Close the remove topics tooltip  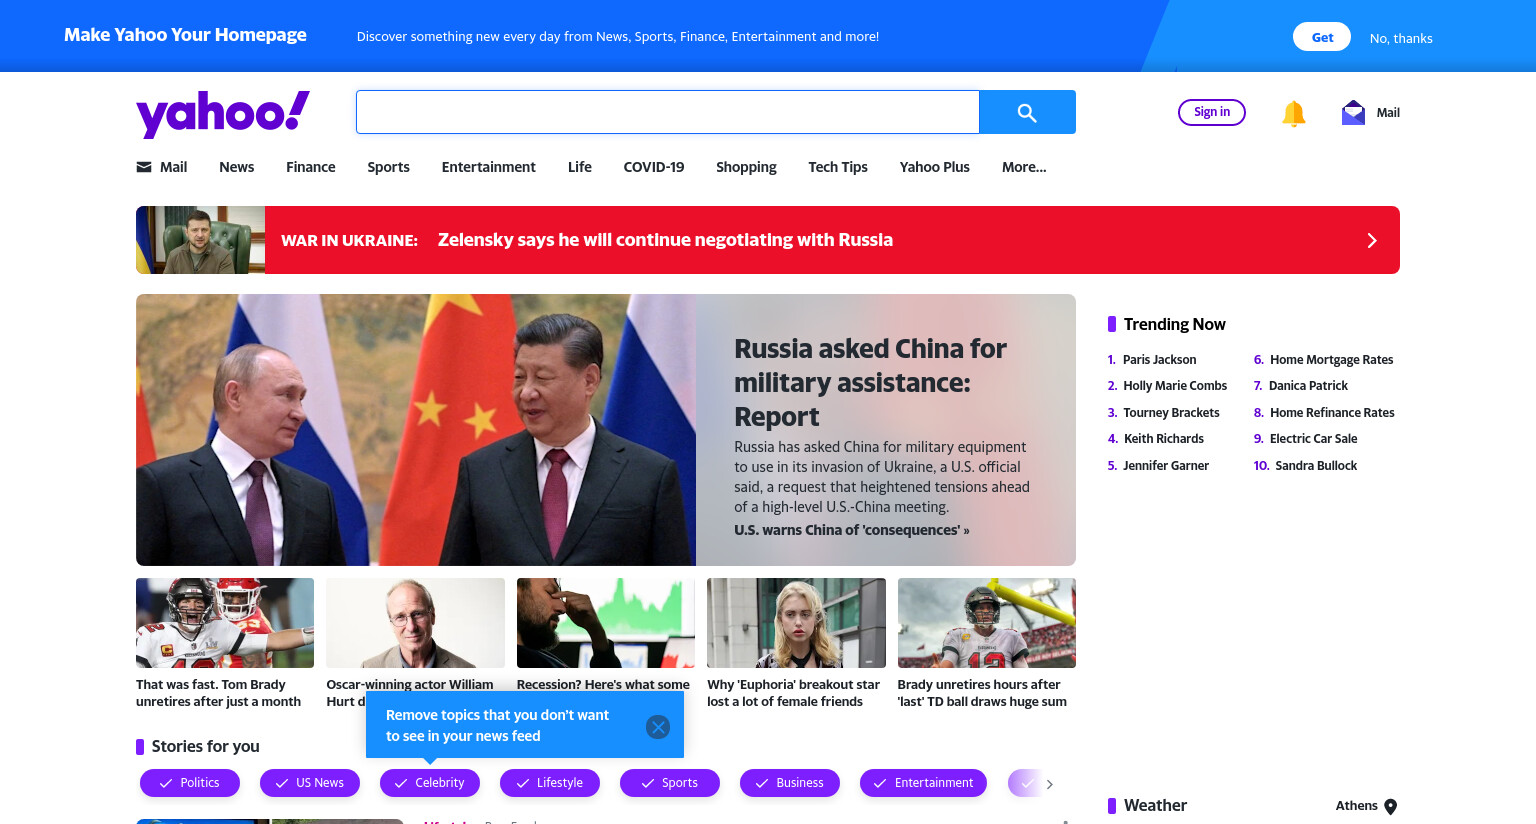click(658, 727)
